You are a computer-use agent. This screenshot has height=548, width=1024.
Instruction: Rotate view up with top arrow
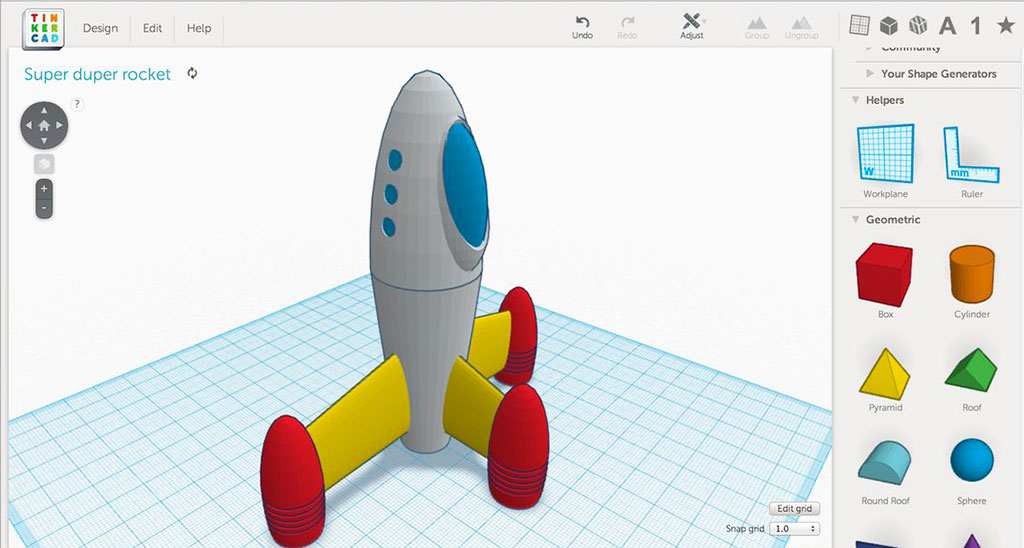click(x=44, y=110)
